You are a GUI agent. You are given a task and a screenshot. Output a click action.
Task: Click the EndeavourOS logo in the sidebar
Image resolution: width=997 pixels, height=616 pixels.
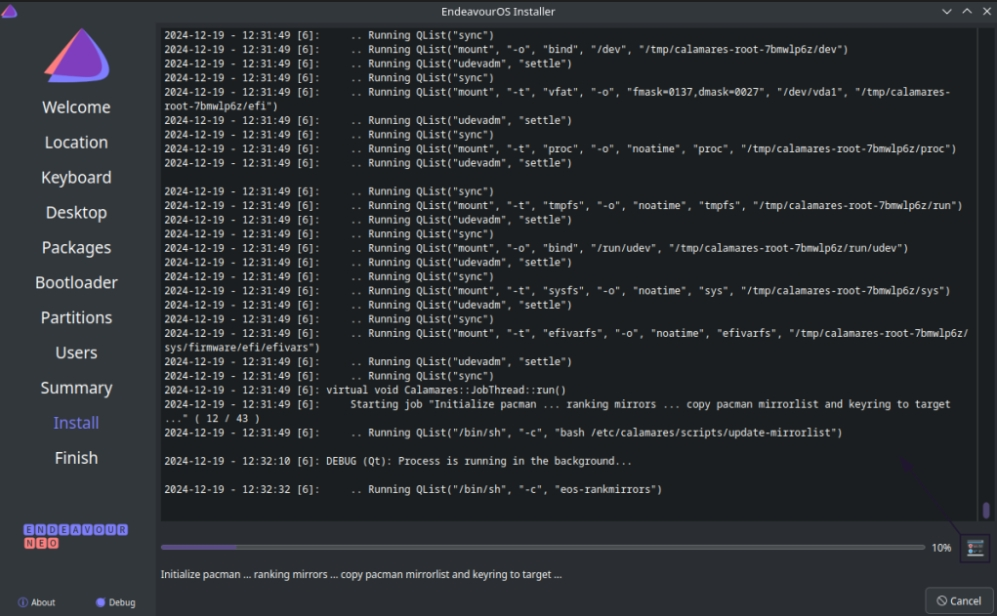(76, 56)
